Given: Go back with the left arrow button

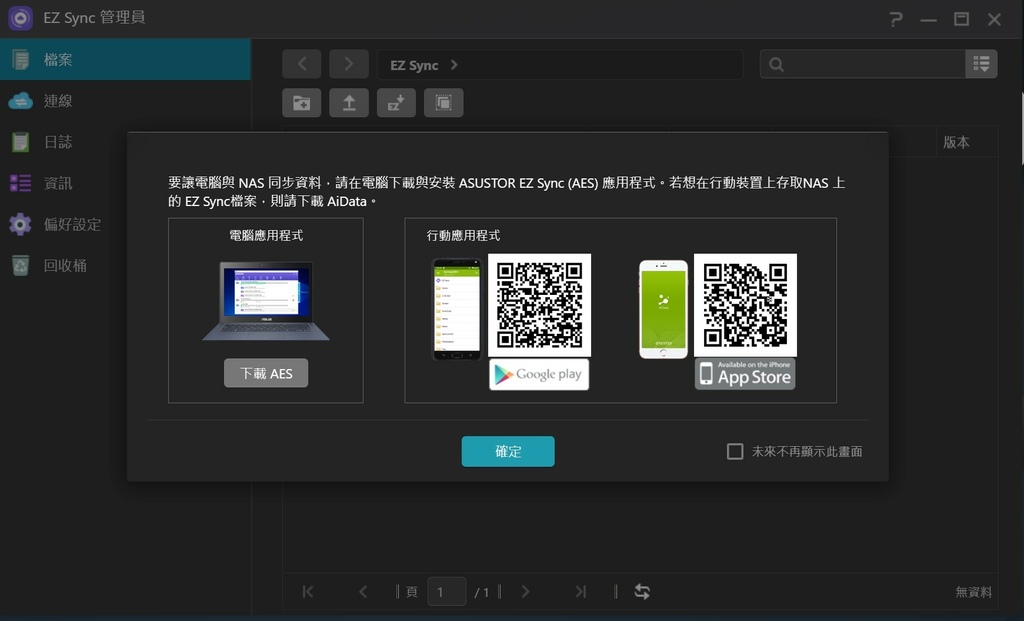Looking at the screenshot, I should tap(302, 64).
